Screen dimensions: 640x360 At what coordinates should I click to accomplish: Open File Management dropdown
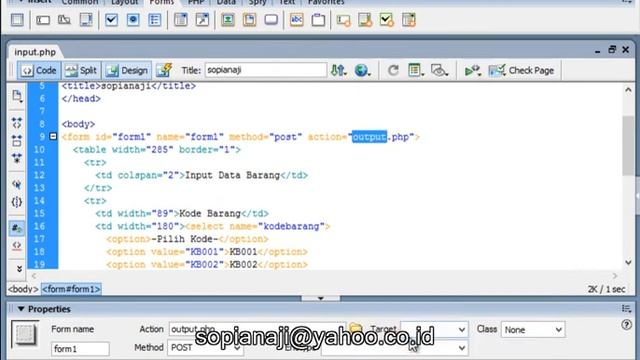tap(339, 70)
